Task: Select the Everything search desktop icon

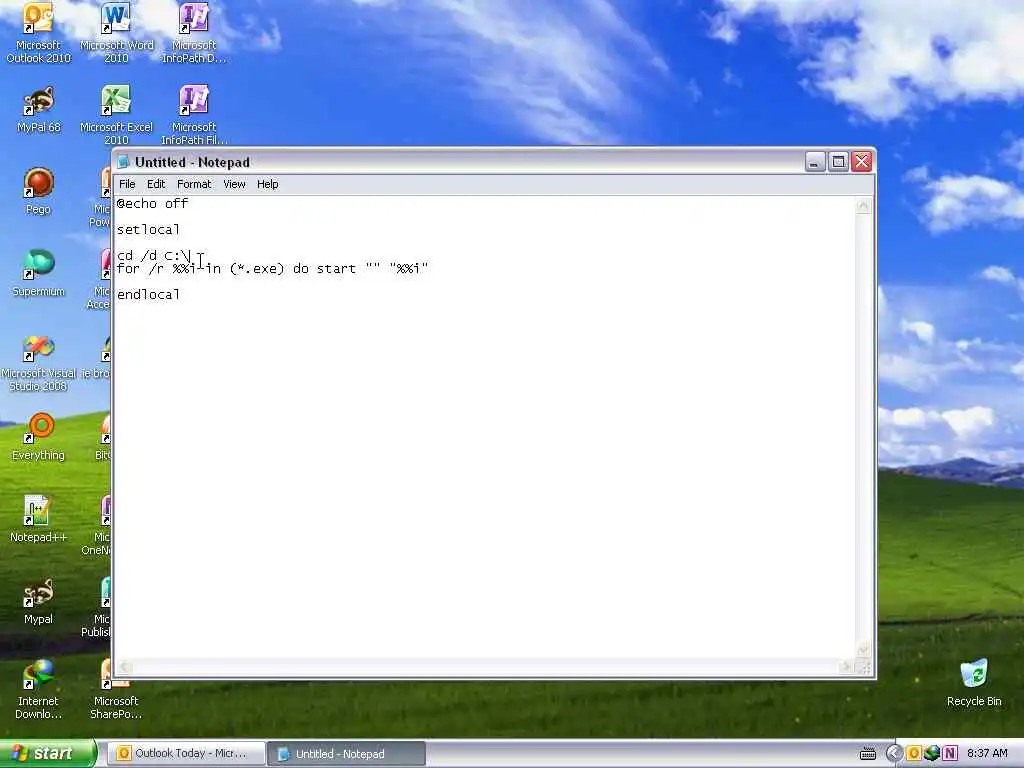Action: (38, 438)
